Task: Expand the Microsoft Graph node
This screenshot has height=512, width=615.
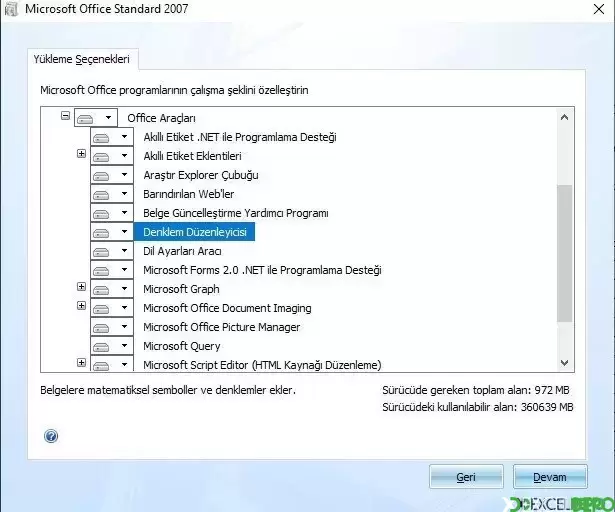Action: point(81,287)
